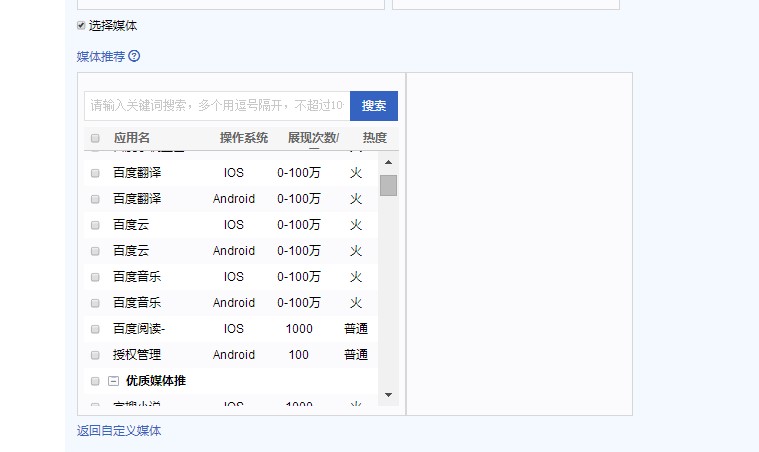Check the 百度音乐 IOS row checkbox
This screenshot has height=452, width=759.
95,277
